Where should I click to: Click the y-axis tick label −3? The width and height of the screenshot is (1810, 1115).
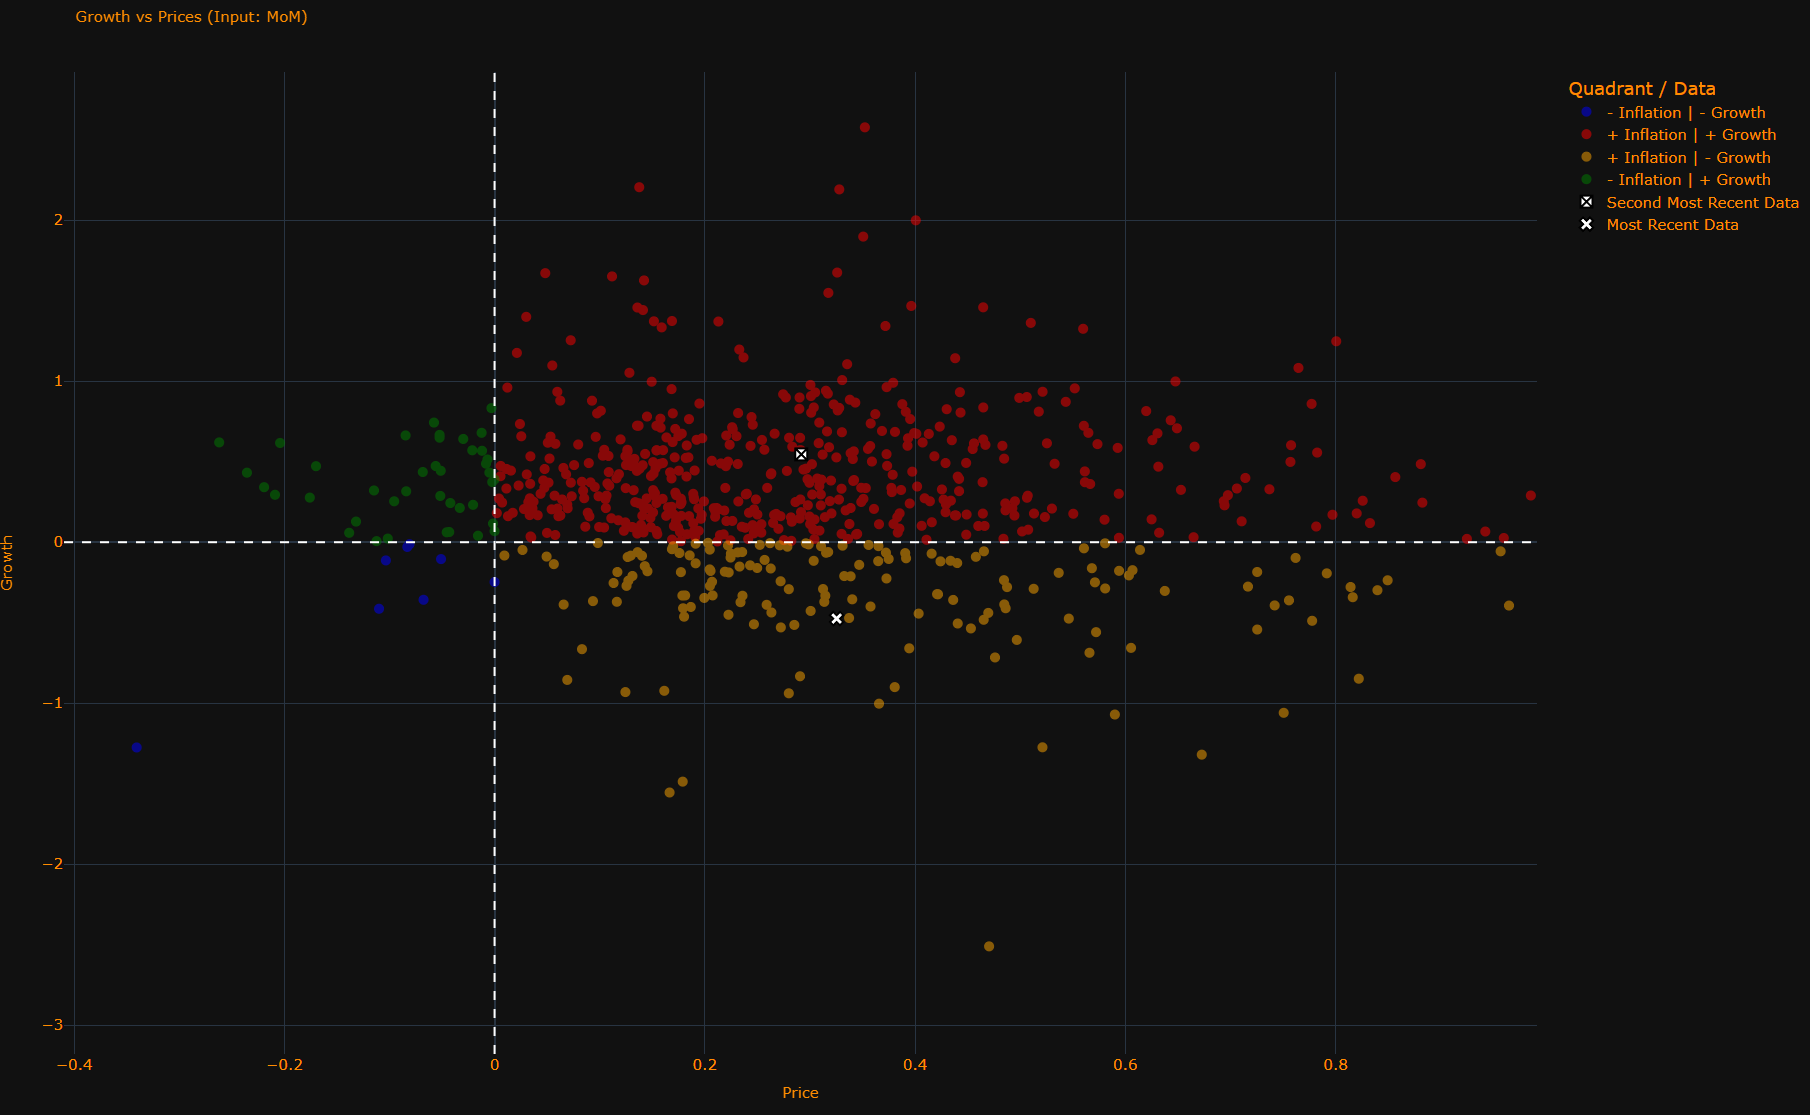pos(53,1025)
